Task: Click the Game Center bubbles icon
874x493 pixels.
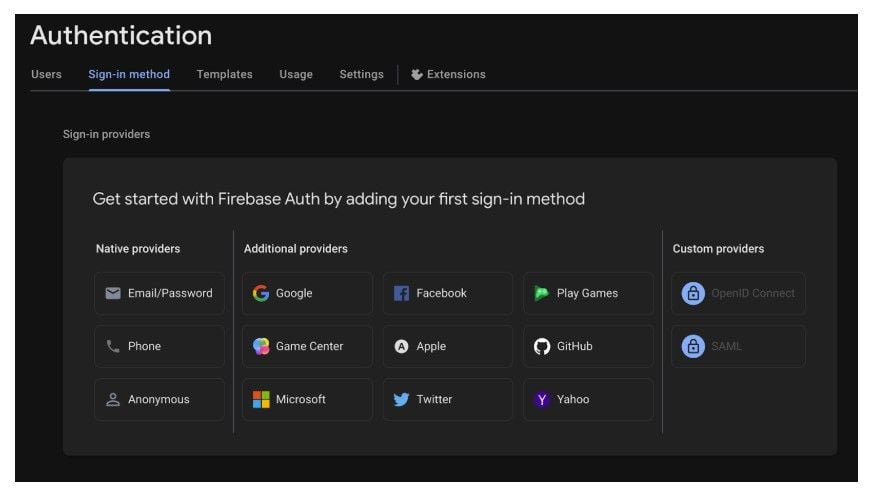Action: 261,346
